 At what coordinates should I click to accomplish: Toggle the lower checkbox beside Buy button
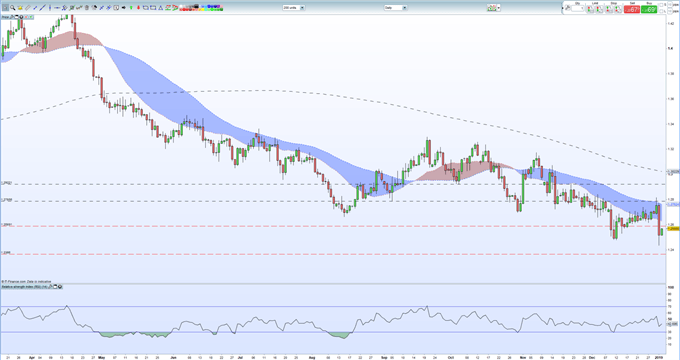tap(661, 11)
